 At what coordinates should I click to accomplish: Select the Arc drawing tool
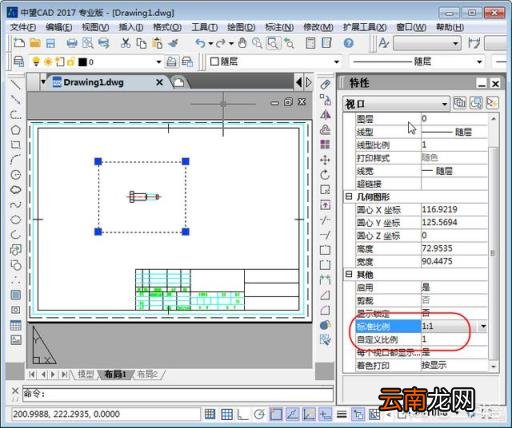pos(16,160)
